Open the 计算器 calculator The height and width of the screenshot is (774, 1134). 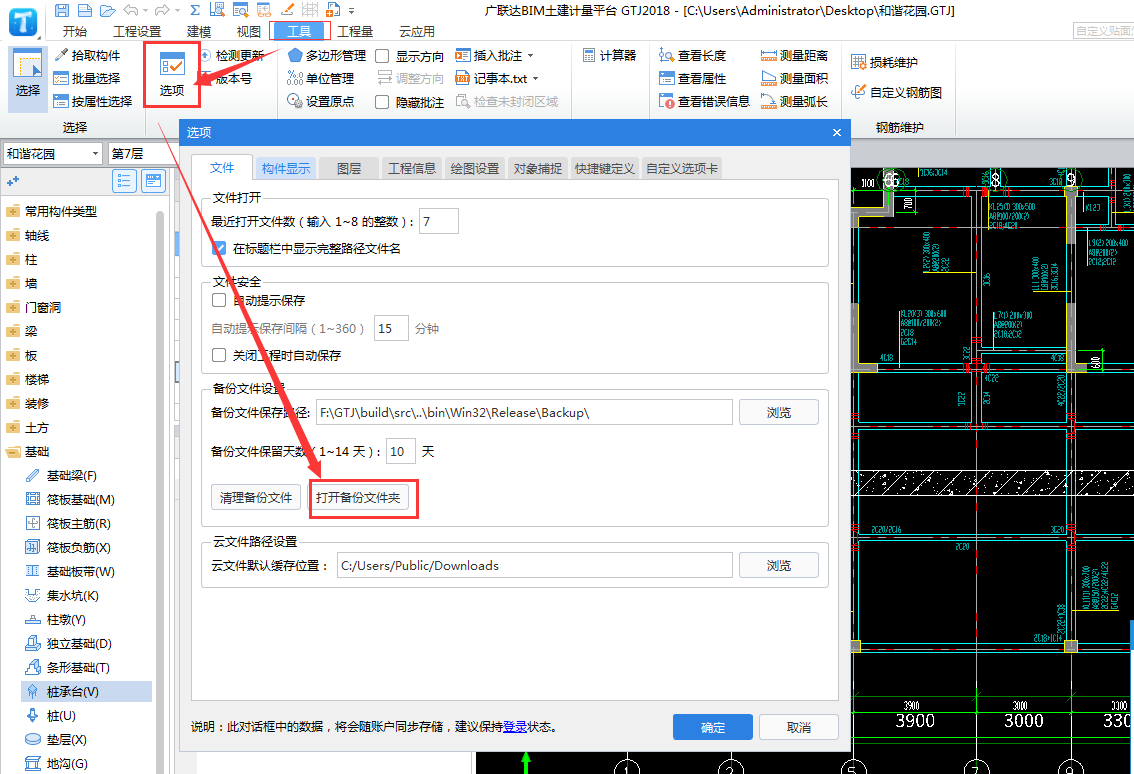[x=609, y=55]
